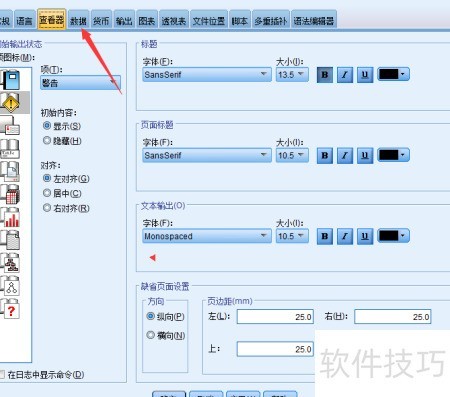The image size is (450, 397).
Task: Select the notes card icon in list
Action: 11,126
